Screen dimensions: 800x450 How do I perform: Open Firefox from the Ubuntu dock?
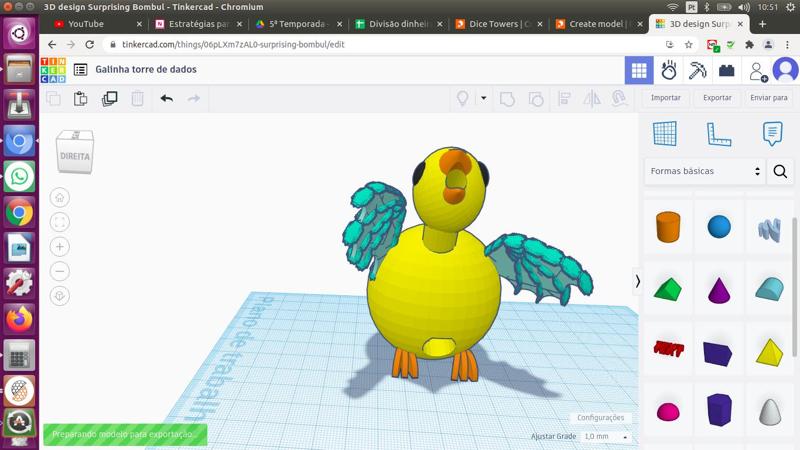tap(19, 319)
